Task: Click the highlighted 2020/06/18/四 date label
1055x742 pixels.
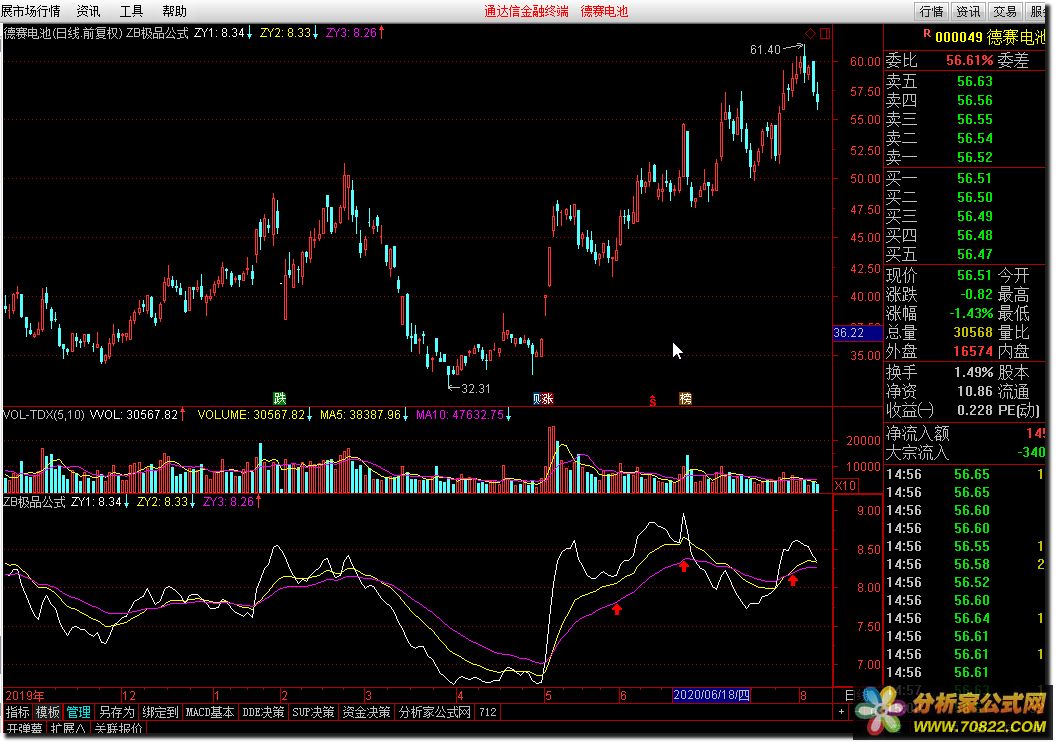Action: pyautogui.click(x=711, y=695)
